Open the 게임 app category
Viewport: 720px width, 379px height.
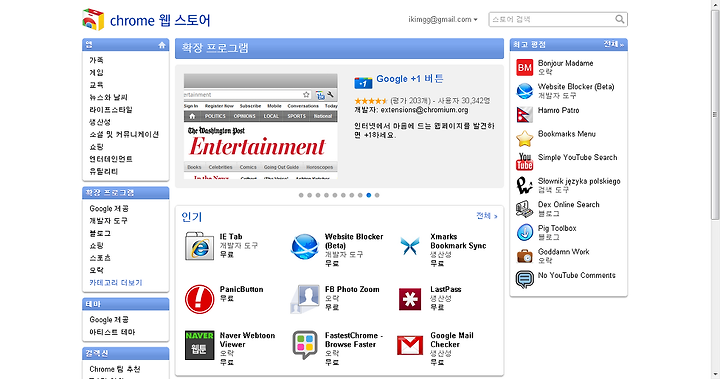(x=96, y=73)
